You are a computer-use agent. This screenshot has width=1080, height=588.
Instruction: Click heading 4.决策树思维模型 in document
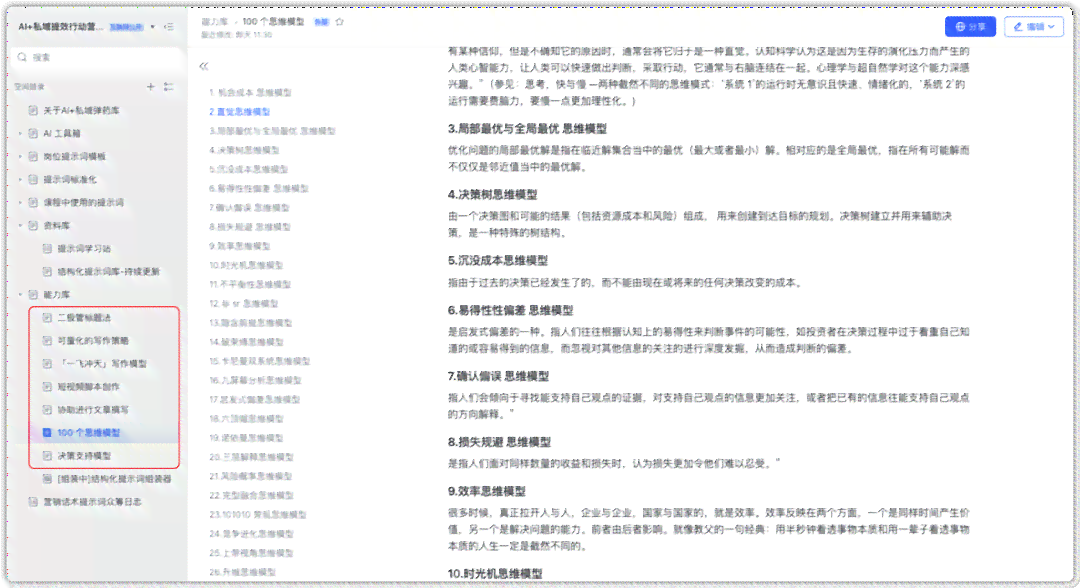(x=492, y=195)
